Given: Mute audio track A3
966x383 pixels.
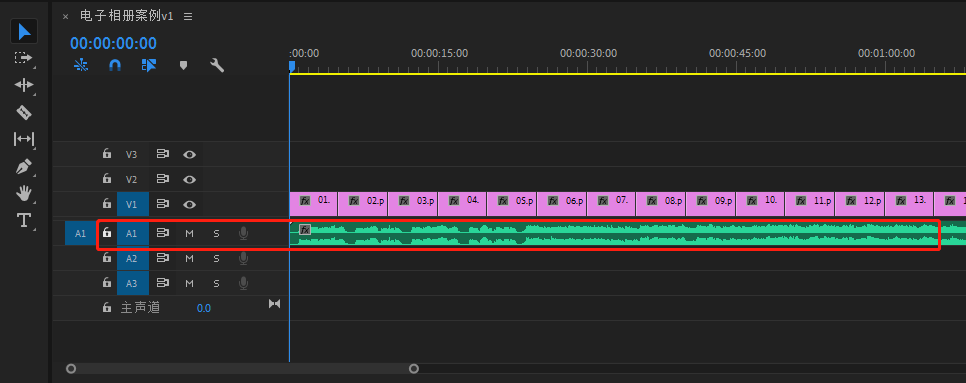Looking at the screenshot, I should pos(190,283).
